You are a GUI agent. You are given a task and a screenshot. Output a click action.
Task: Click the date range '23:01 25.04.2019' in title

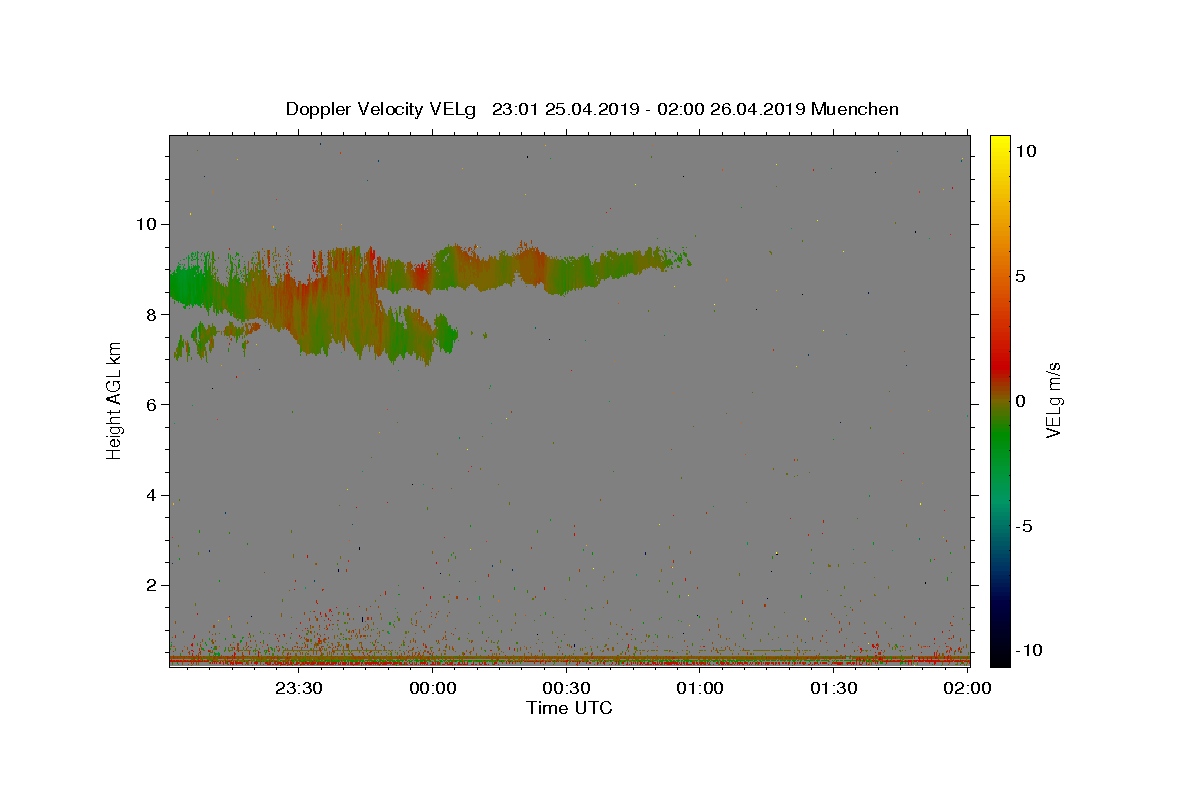(563, 109)
